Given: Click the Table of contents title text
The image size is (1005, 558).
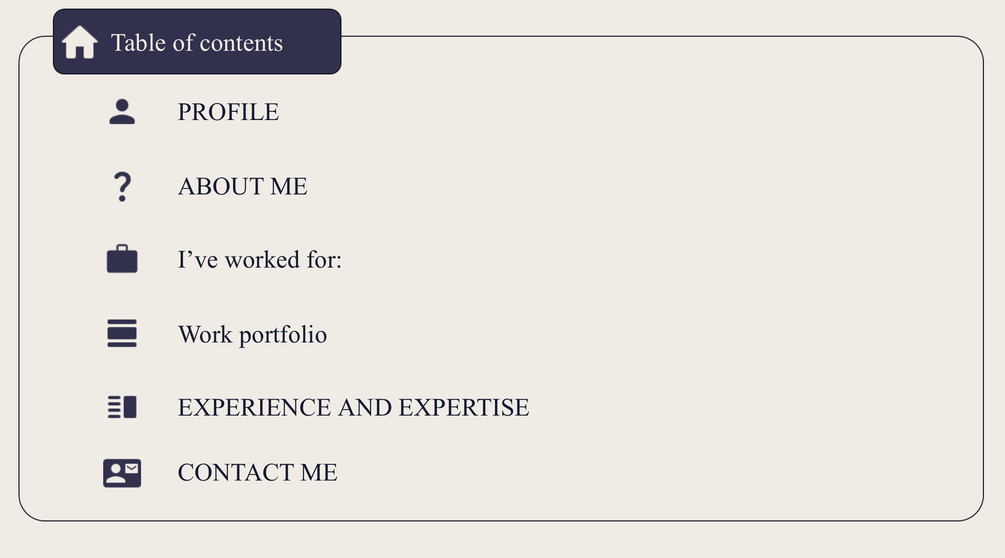Looking at the screenshot, I should pyautogui.click(x=197, y=43).
